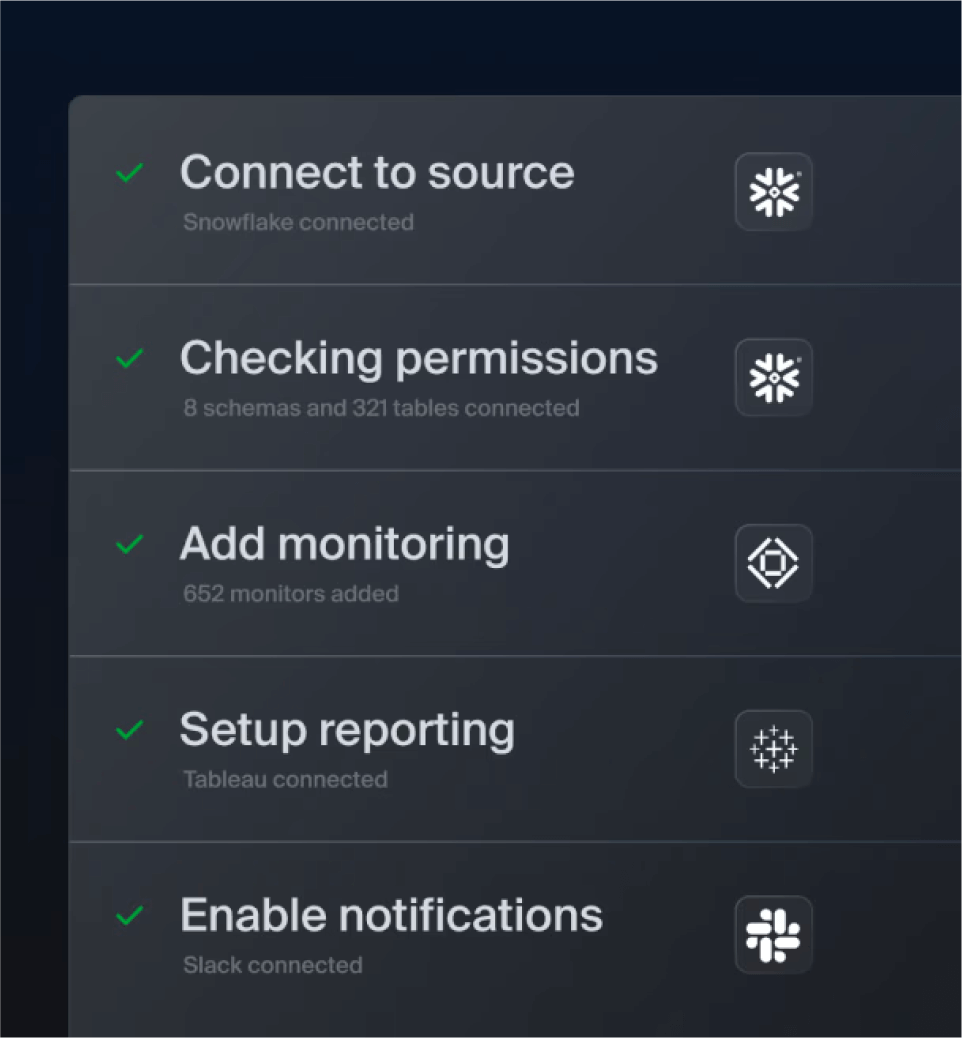Select the Checking permissions heading
962x1038 pixels.
418,358
